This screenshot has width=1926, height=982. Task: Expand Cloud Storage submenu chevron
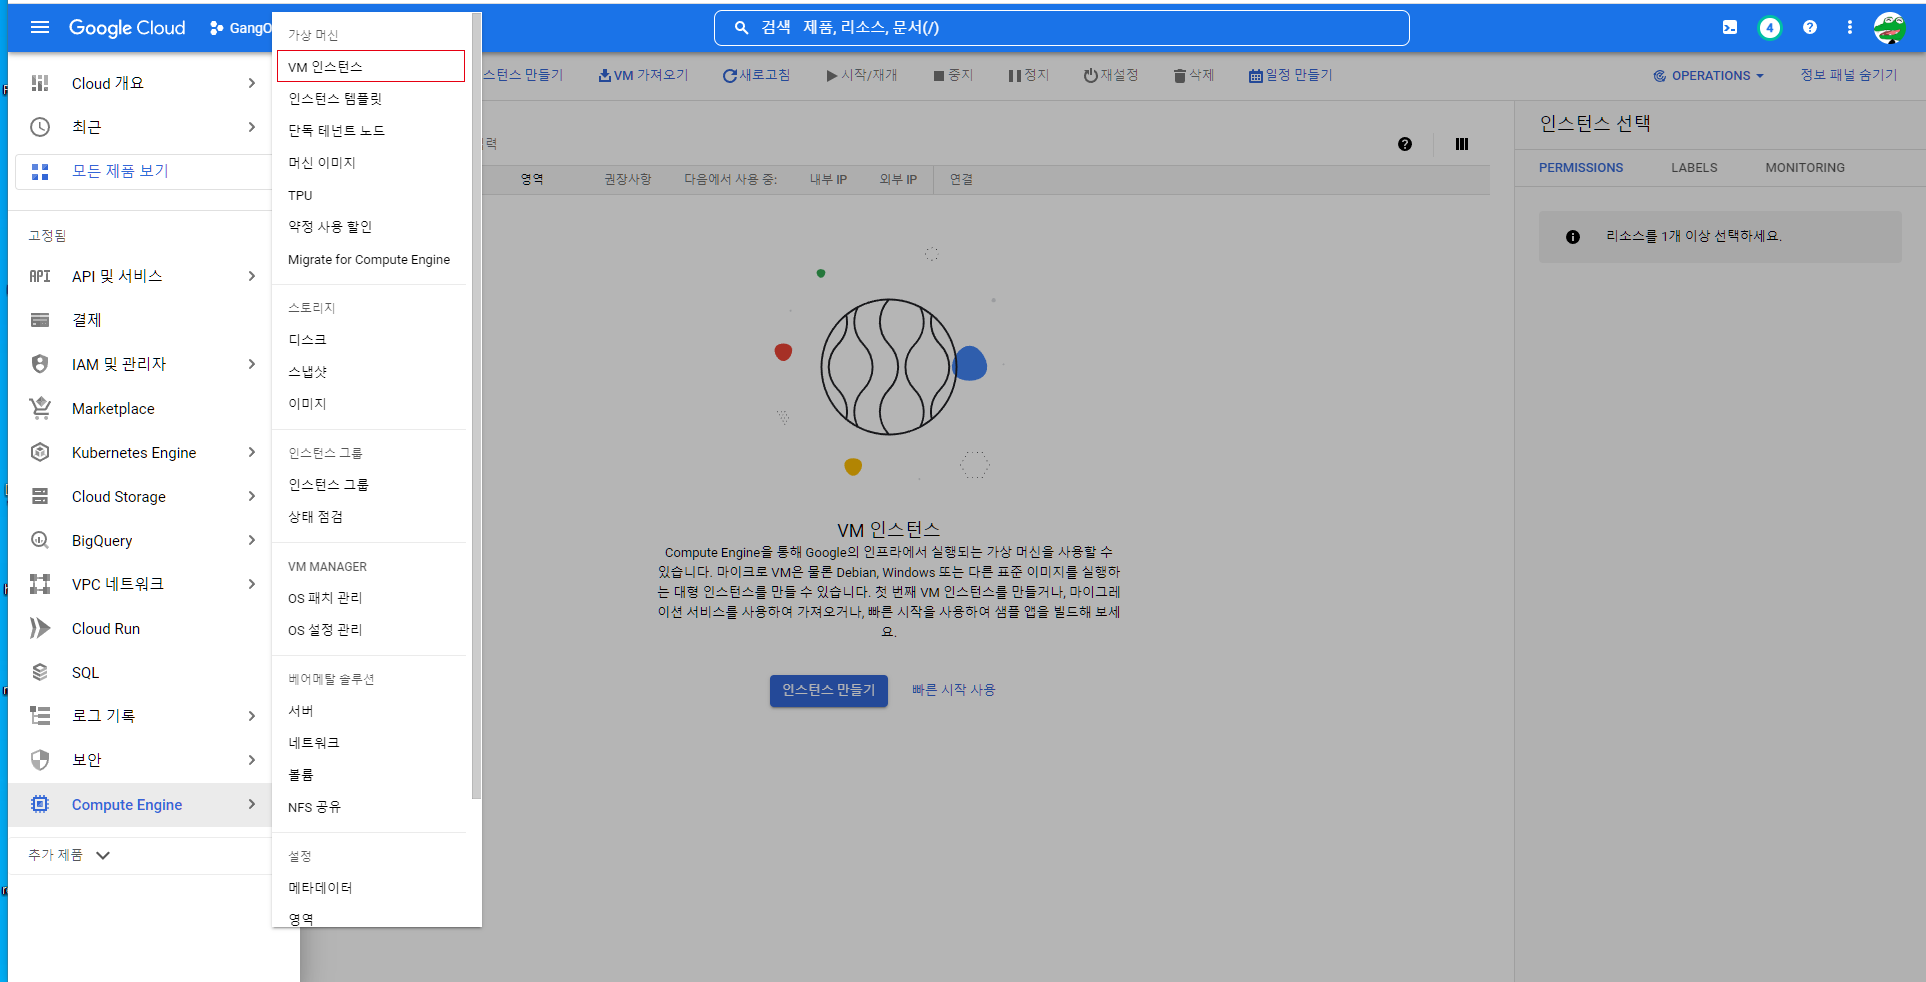251,496
